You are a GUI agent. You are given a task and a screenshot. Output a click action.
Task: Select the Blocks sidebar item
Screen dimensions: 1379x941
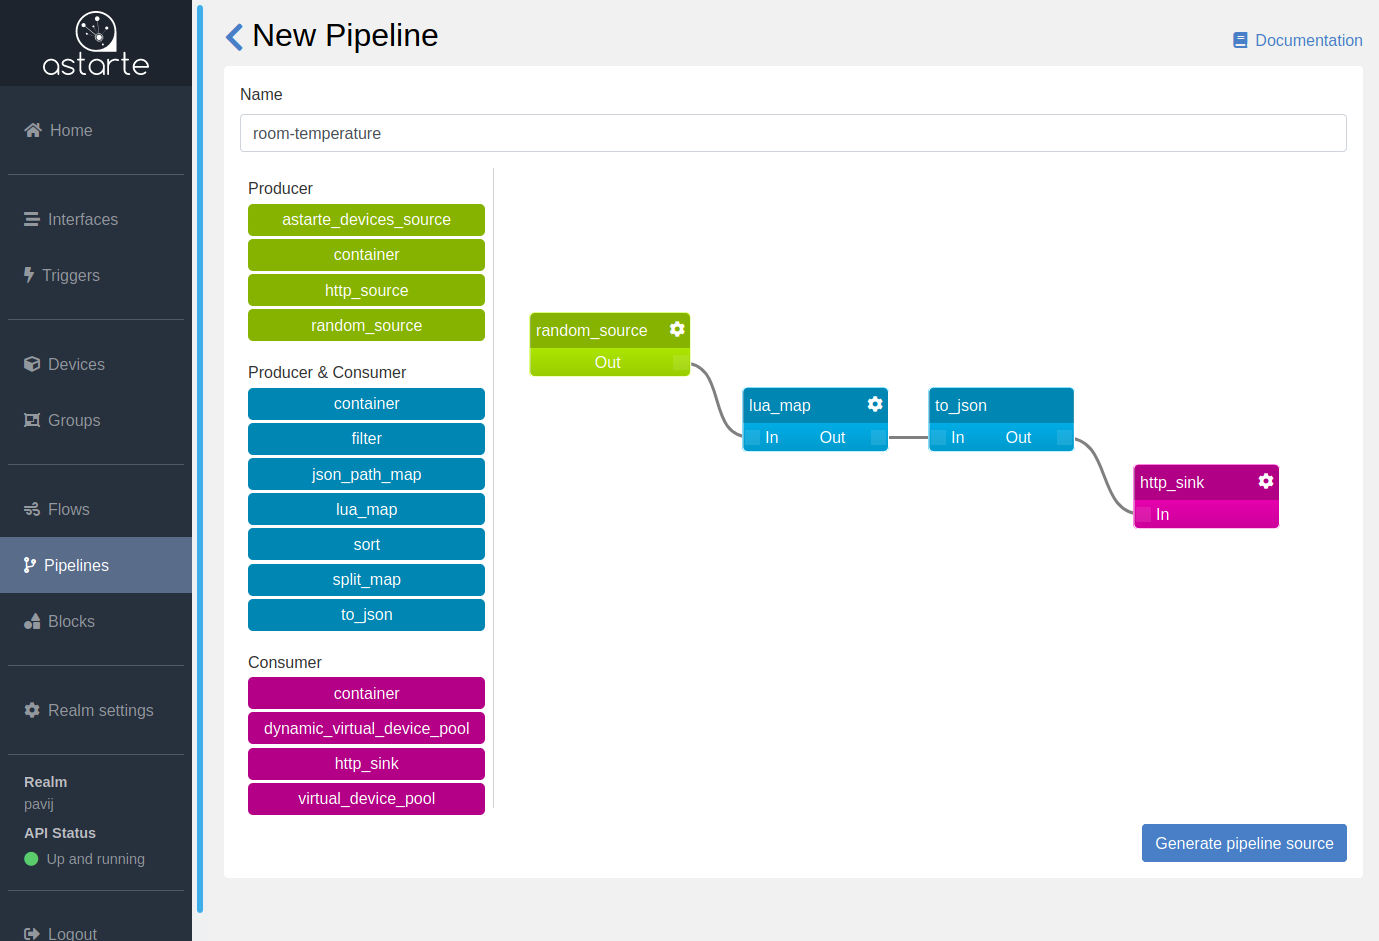[71, 621]
